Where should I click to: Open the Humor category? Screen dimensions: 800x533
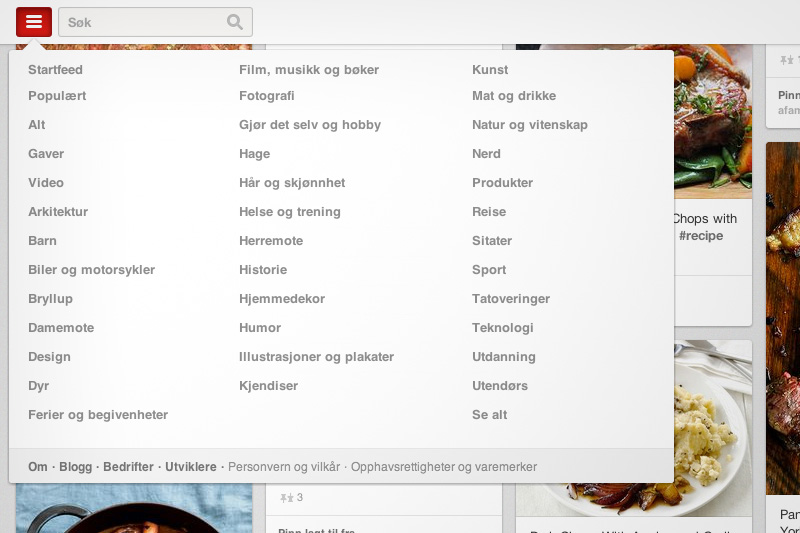(x=260, y=328)
